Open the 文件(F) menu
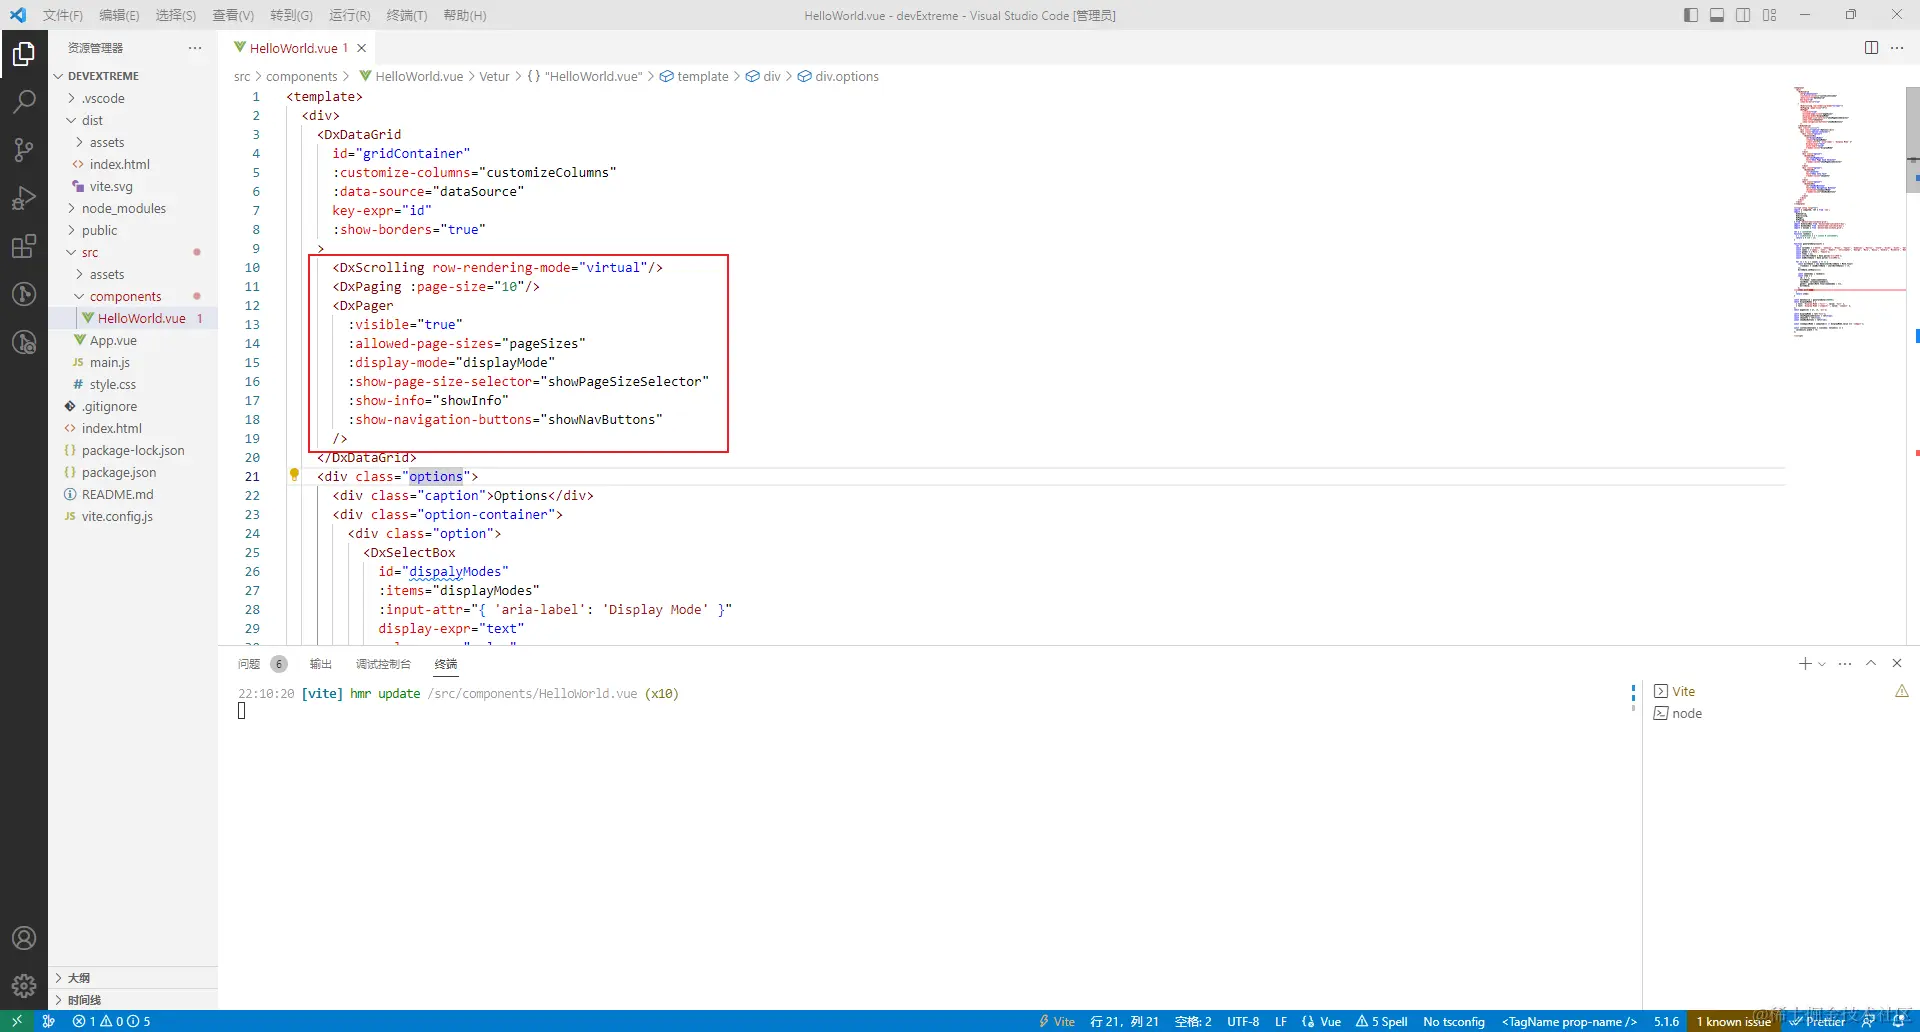 63,15
